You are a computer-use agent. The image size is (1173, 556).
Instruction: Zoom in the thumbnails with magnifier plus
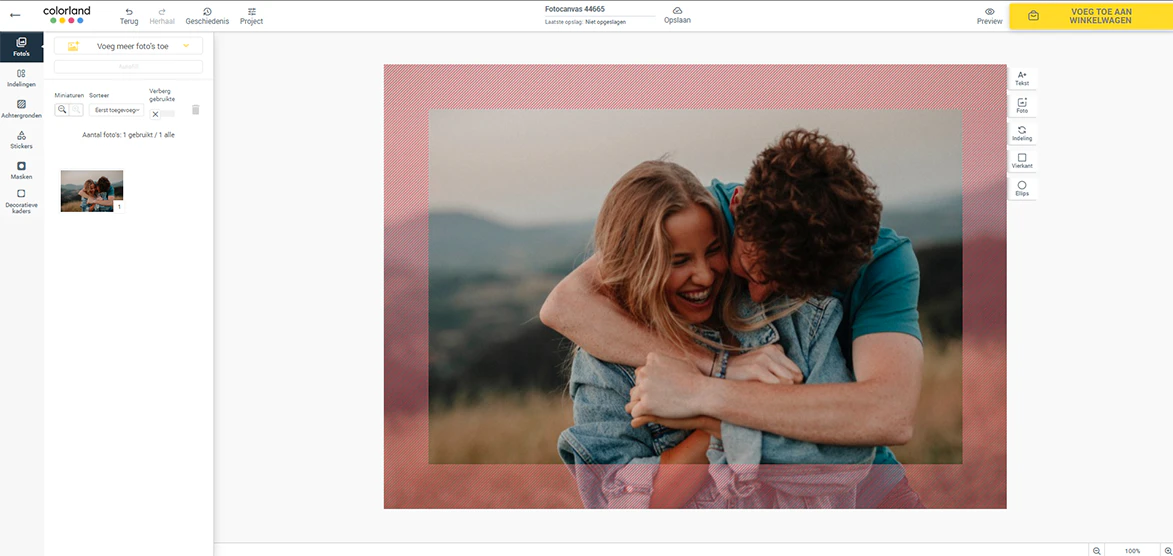point(76,110)
